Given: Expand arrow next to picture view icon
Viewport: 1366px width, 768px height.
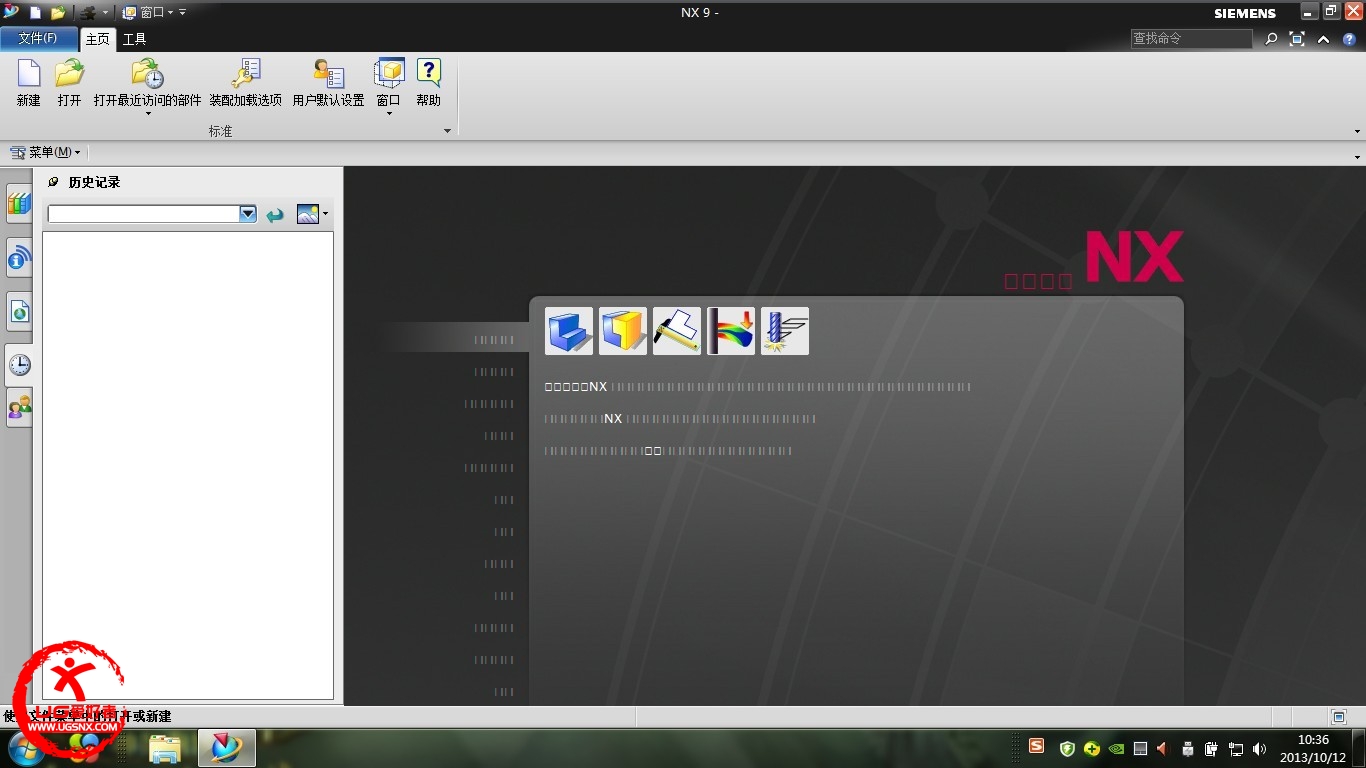Looking at the screenshot, I should pyautogui.click(x=325, y=214).
